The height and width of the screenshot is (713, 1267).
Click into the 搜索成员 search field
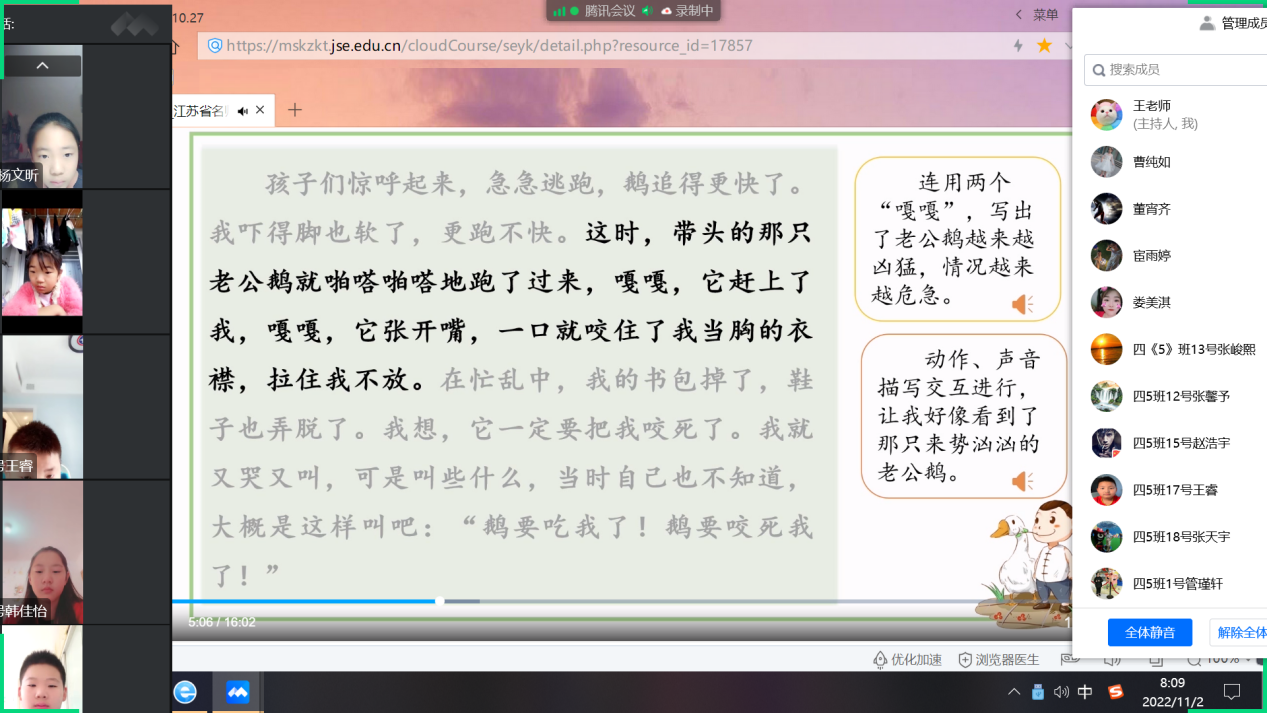(1176, 70)
